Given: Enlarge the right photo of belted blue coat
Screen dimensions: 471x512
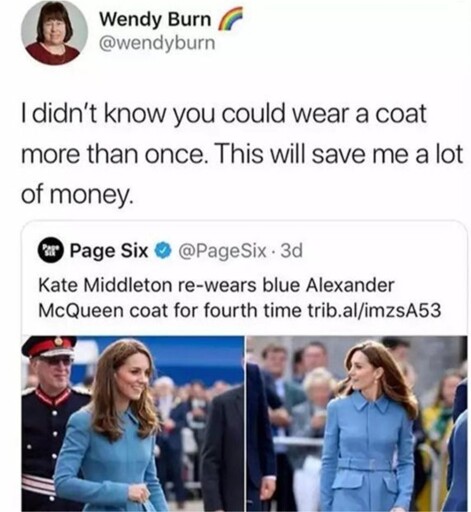Looking at the screenshot, I should coord(356,423).
